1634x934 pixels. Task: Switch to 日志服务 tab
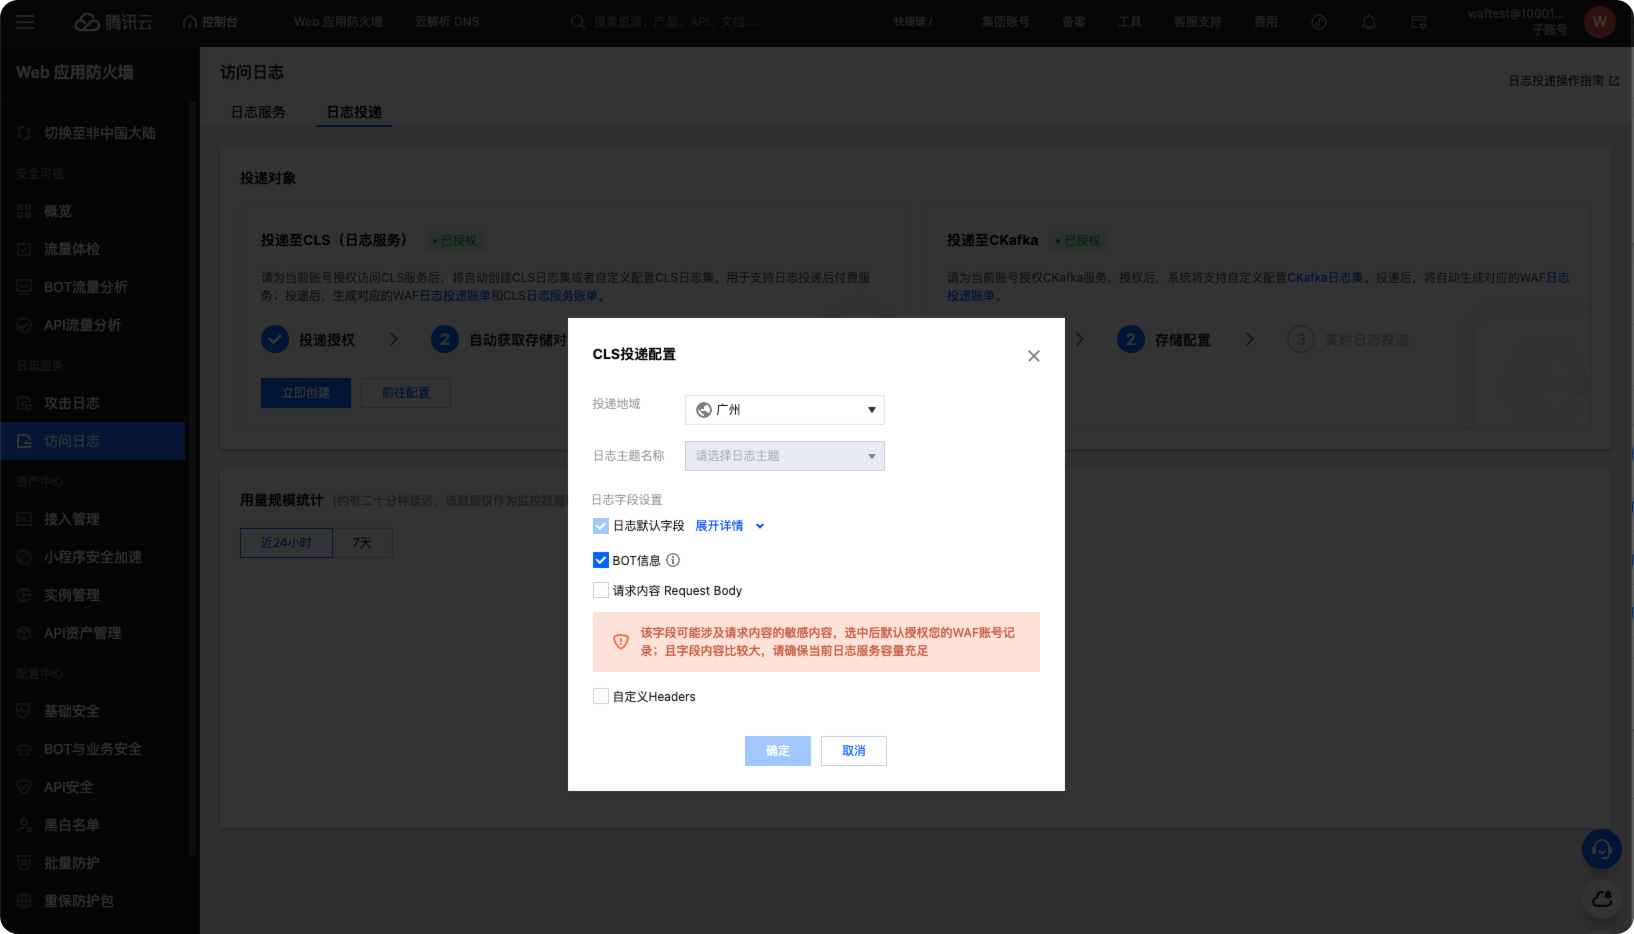pos(258,112)
